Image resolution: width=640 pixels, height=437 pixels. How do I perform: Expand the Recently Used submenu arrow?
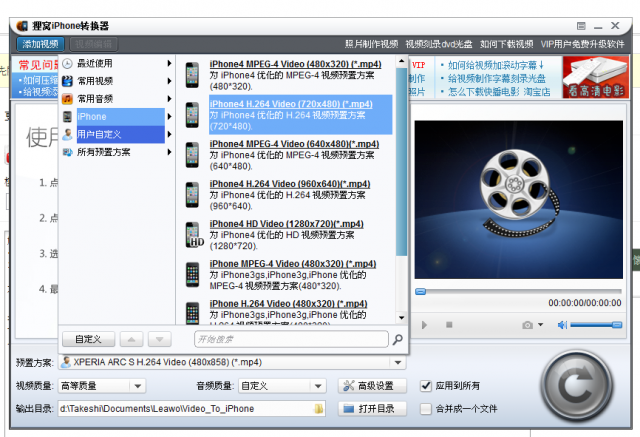(169, 64)
